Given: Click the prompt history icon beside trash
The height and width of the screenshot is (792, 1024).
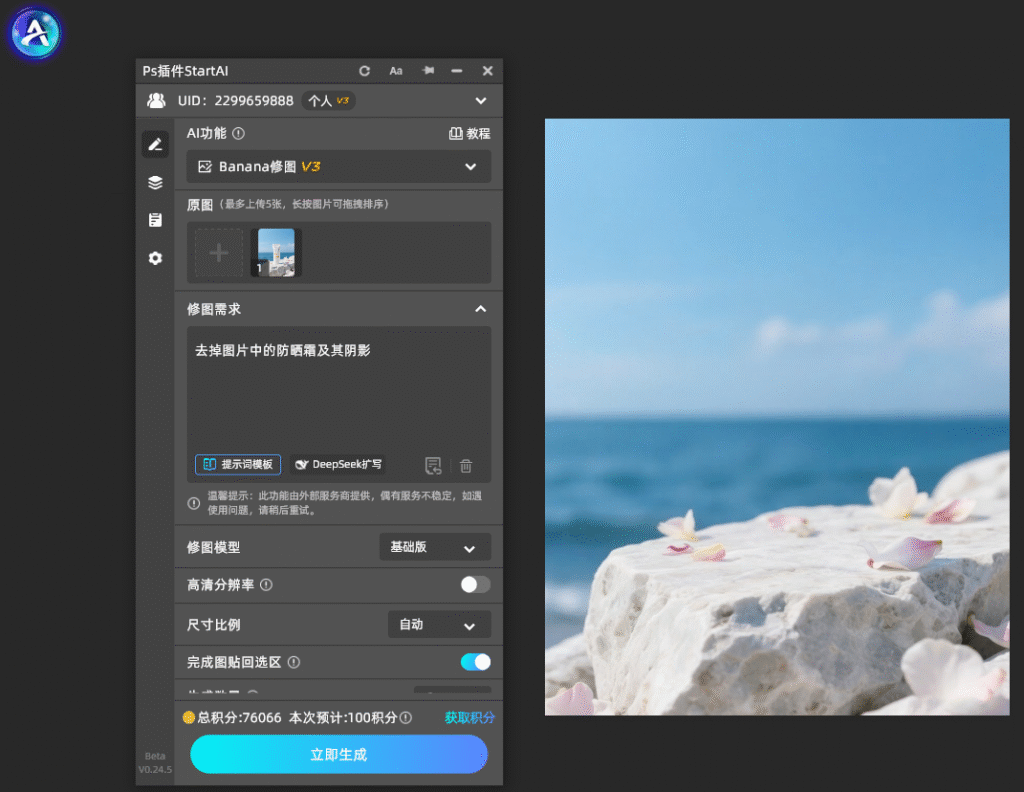Looking at the screenshot, I should click(433, 466).
